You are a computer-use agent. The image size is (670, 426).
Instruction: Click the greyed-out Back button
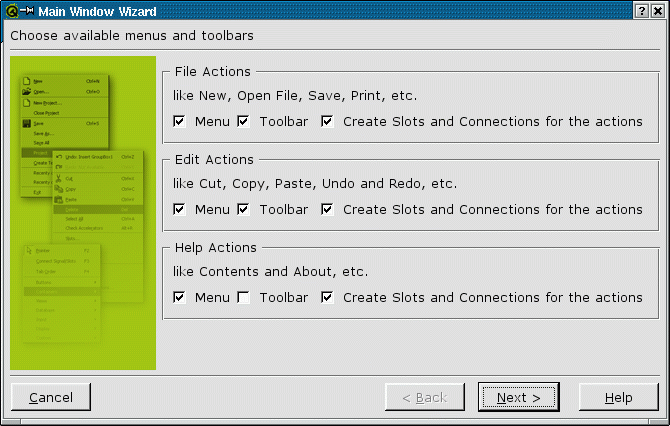tap(424, 397)
